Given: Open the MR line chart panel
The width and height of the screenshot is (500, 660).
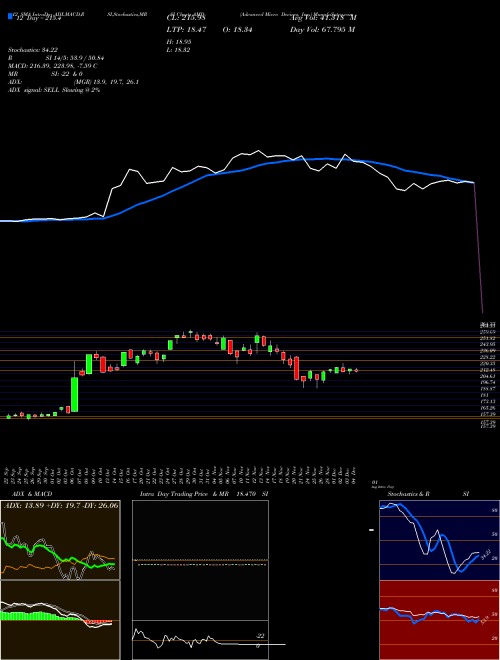Looking at the screenshot, I should tap(200, 640).
